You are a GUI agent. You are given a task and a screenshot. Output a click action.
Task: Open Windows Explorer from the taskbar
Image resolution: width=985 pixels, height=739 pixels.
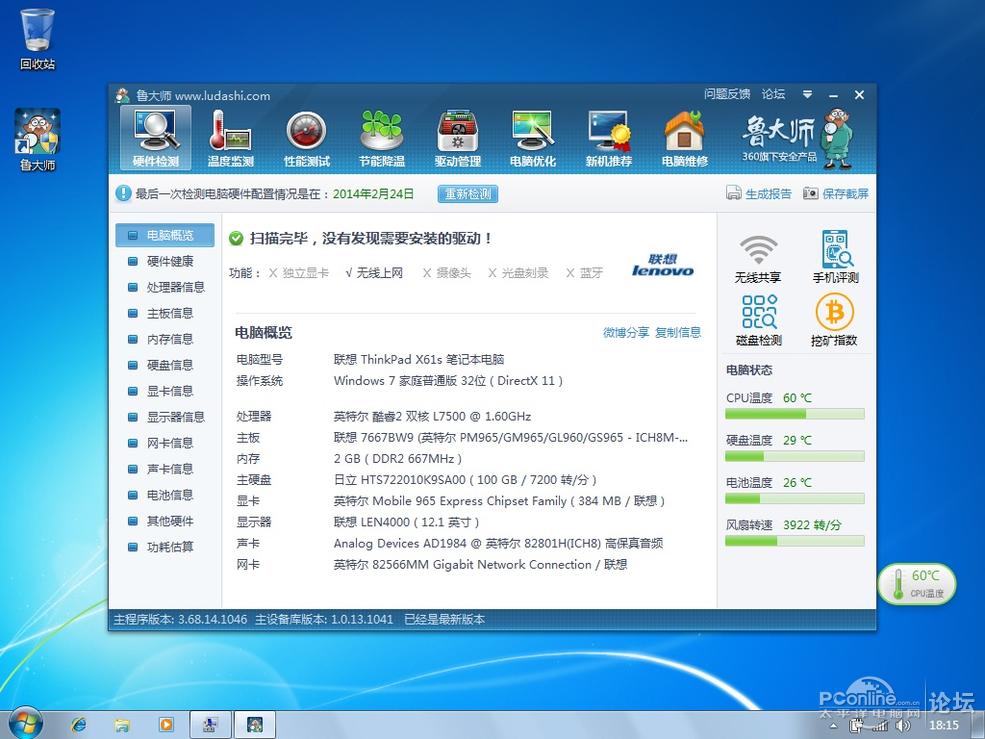[122, 725]
